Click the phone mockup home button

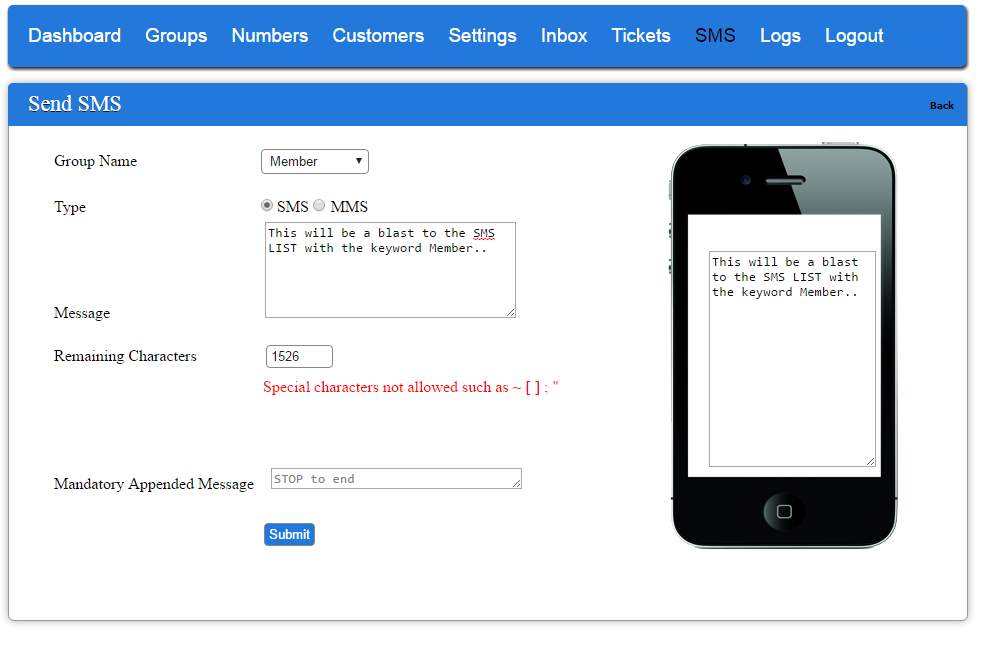[784, 511]
